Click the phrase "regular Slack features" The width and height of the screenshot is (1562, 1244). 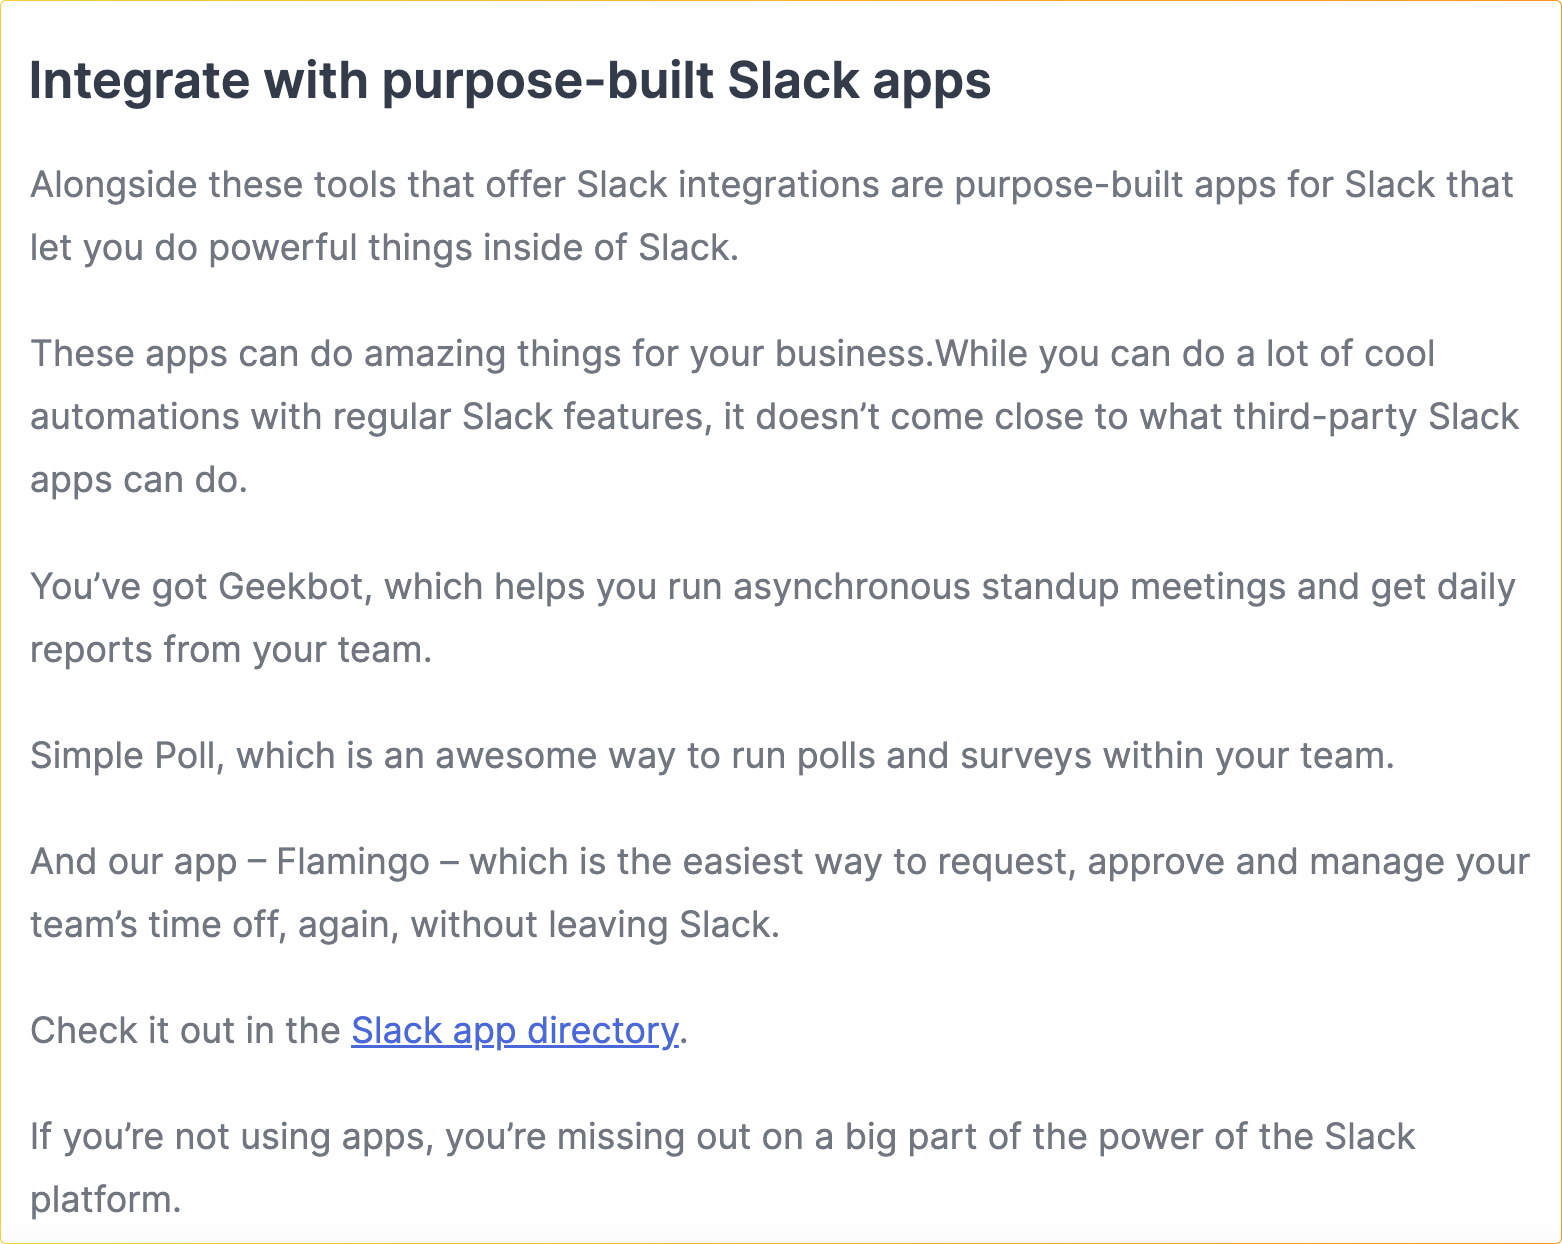(518, 416)
